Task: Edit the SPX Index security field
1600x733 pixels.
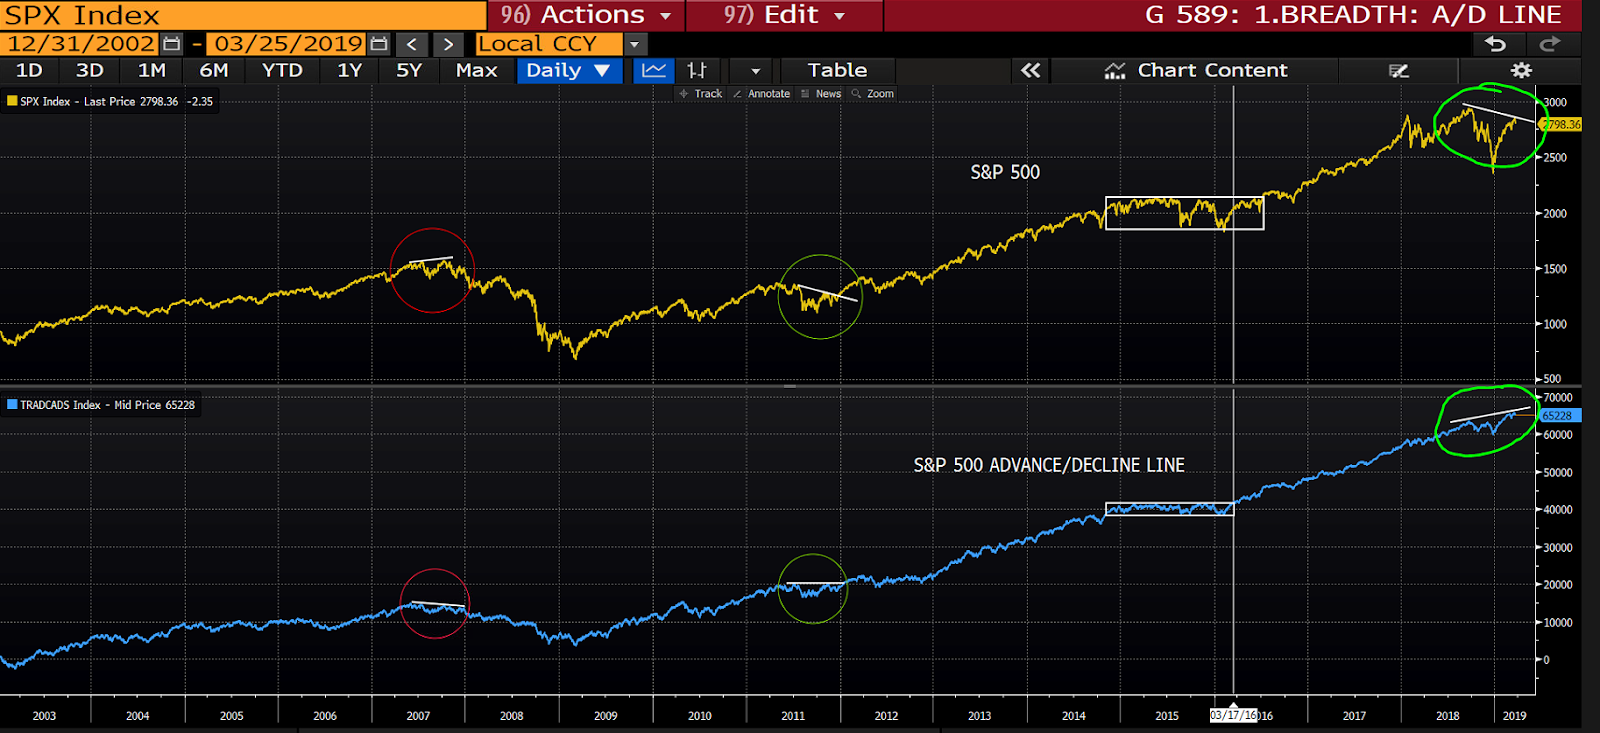Action: tap(243, 15)
